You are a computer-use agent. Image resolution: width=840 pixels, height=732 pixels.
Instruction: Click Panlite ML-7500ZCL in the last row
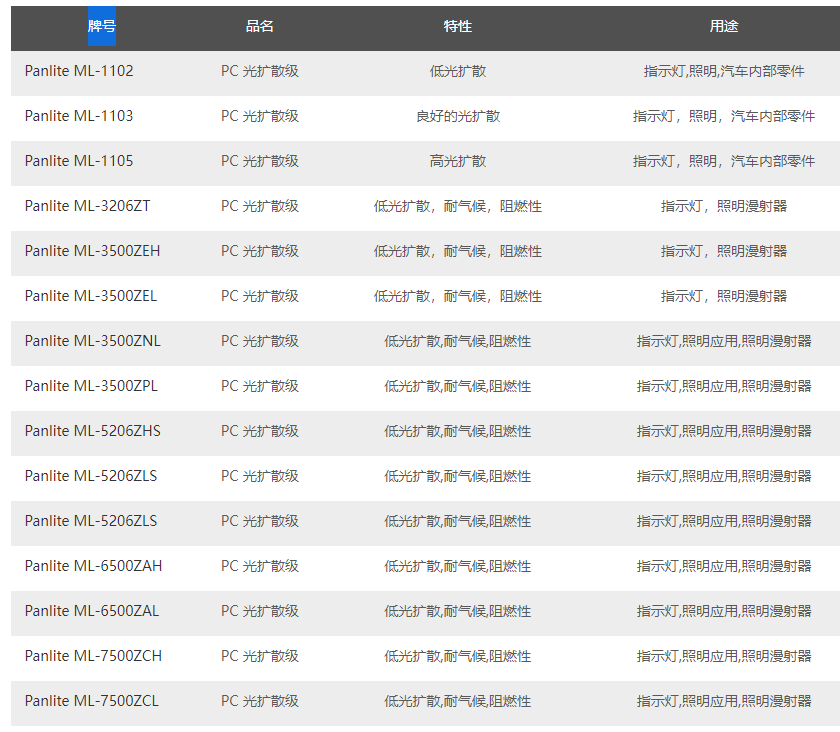click(92, 701)
